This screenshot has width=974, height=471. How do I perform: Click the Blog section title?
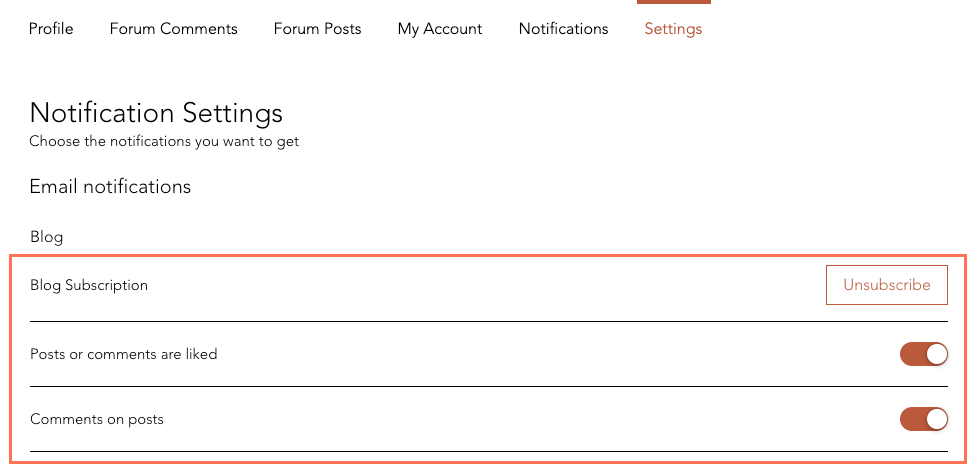tap(47, 237)
